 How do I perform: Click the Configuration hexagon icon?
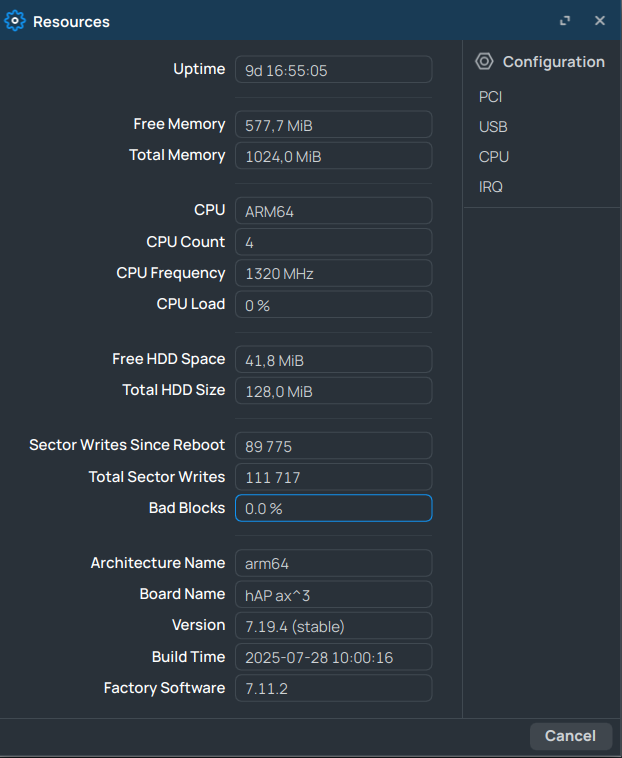coord(484,62)
